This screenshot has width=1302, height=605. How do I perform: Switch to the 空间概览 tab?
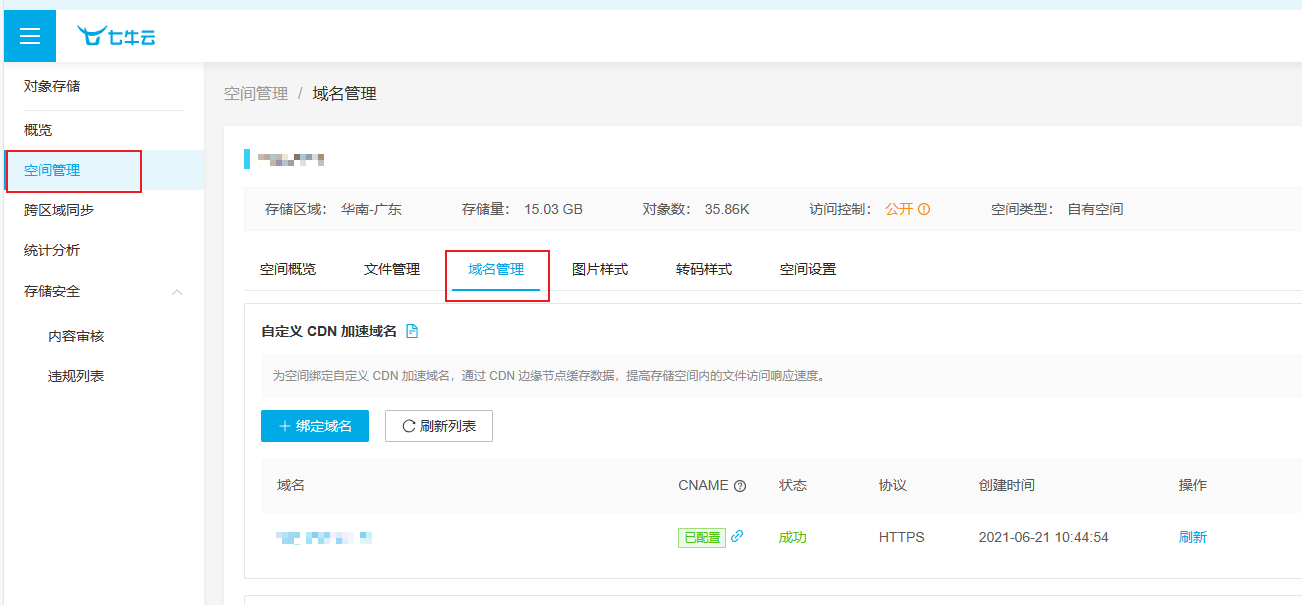288,269
